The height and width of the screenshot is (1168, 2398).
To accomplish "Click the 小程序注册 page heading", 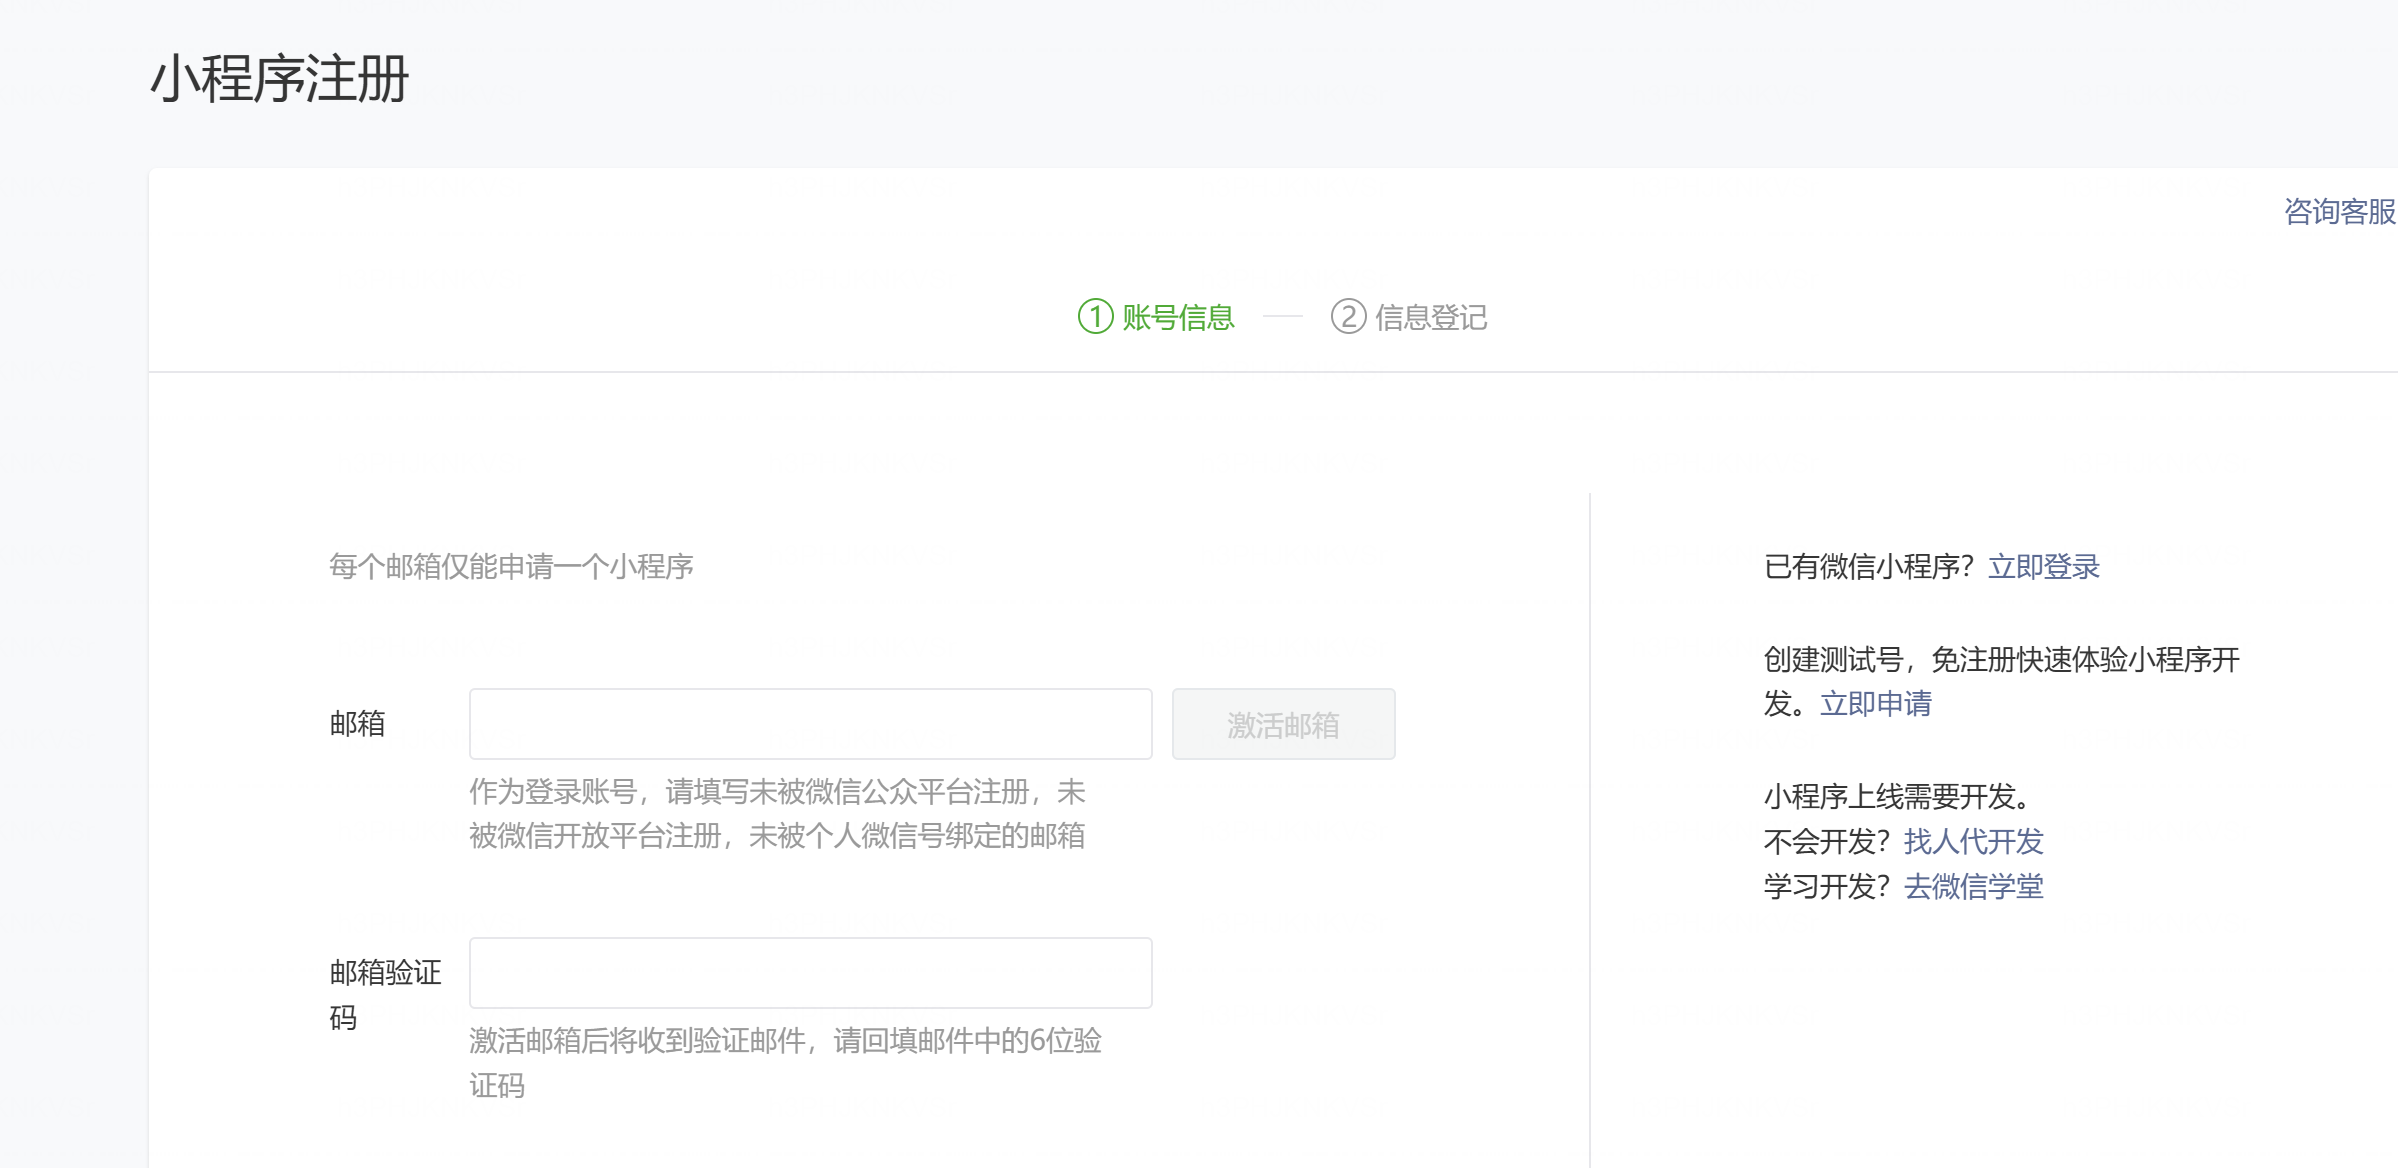I will point(280,78).
